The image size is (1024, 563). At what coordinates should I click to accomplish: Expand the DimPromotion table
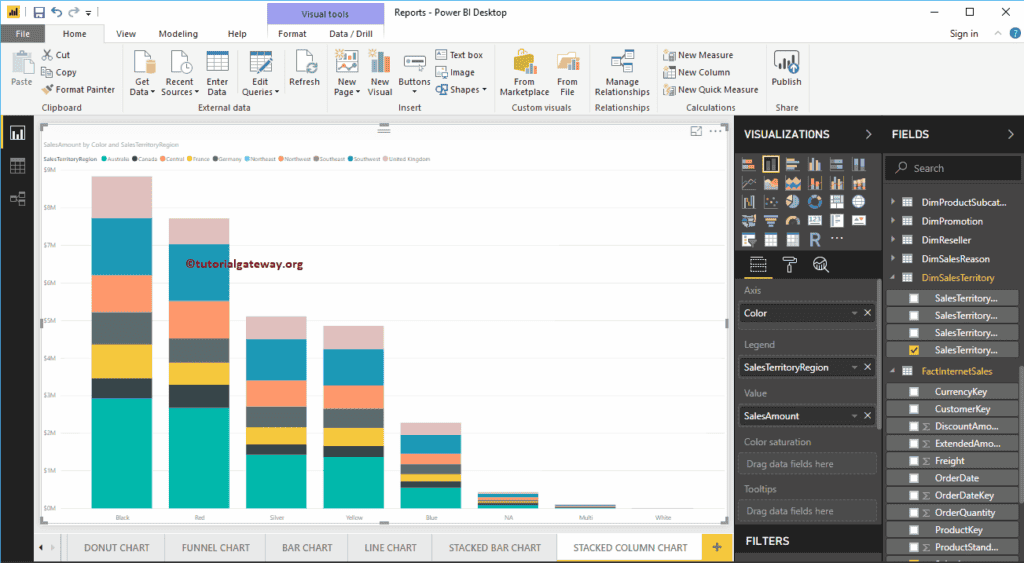tap(893, 221)
